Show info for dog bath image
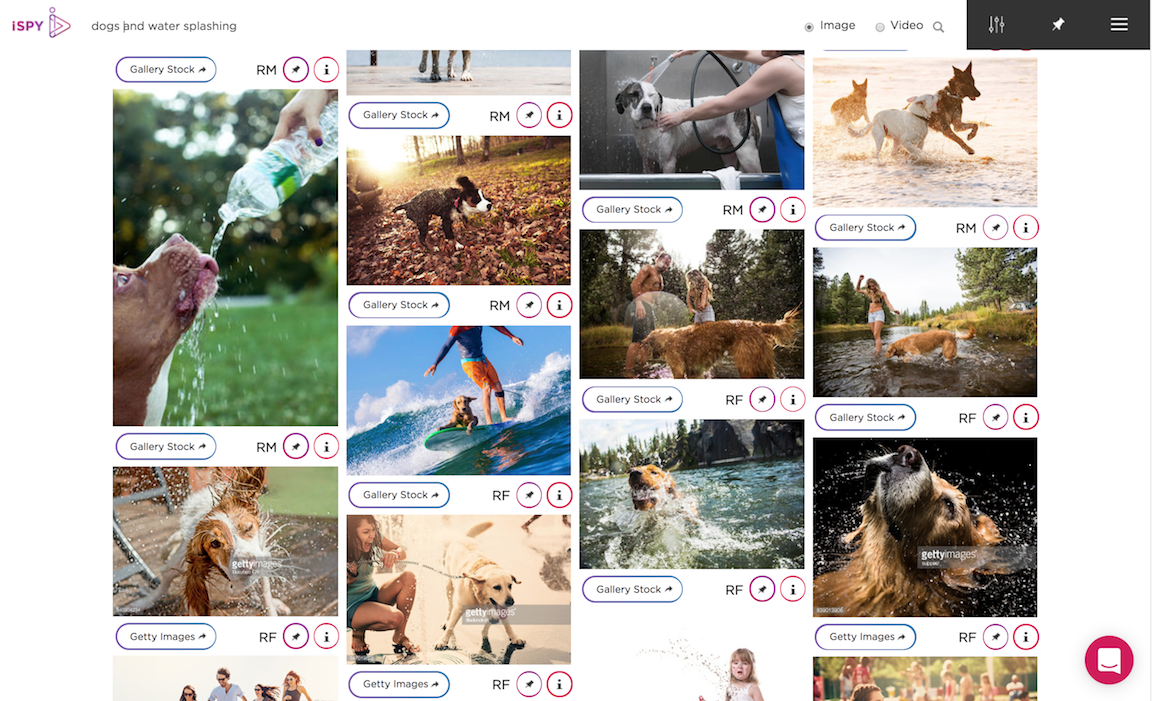The width and height of the screenshot is (1152, 701). coord(792,209)
